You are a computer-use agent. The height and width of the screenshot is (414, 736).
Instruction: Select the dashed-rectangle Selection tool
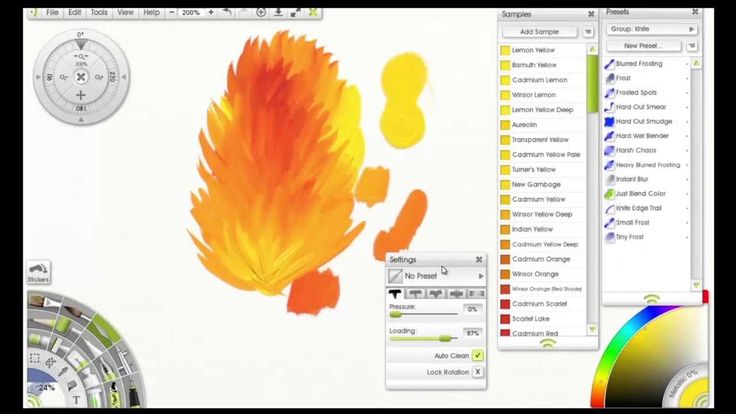pyautogui.click(x=34, y=359)
